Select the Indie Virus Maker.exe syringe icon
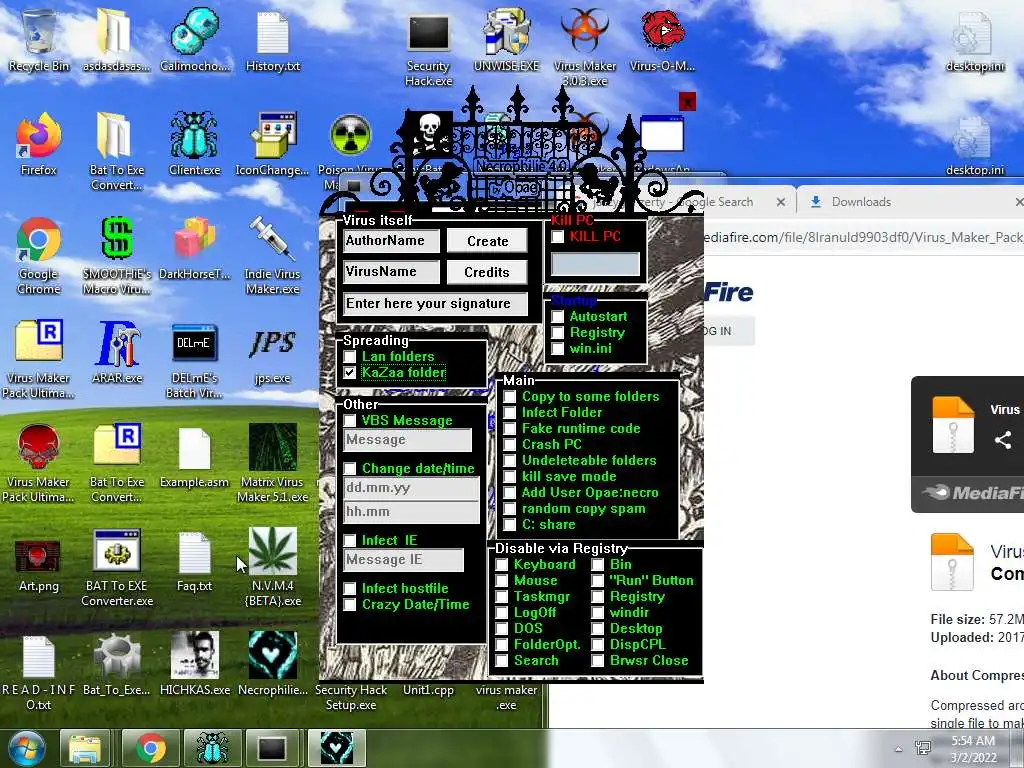The height and width of the screenshot is (768, 1024). (272, 256)
